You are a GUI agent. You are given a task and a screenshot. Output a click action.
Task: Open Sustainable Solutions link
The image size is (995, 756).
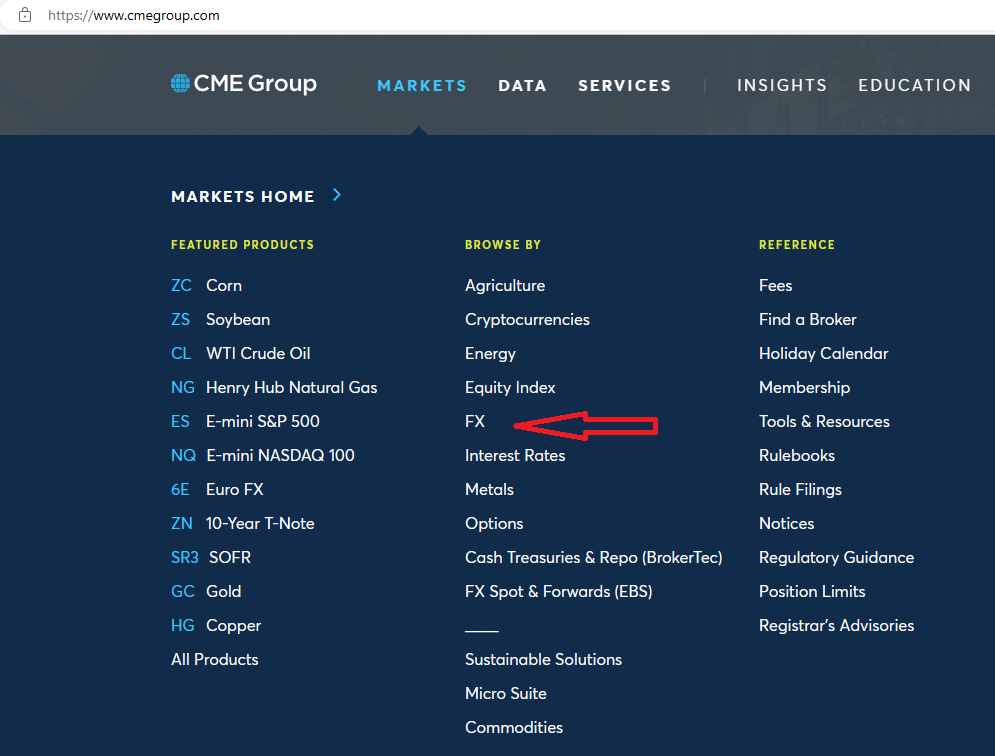[543, 660]
